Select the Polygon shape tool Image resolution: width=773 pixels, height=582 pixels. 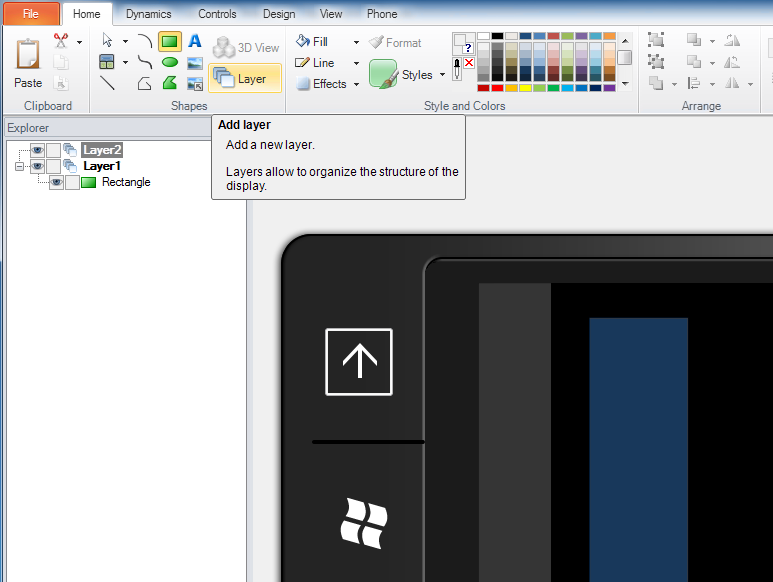click(170, 83)
